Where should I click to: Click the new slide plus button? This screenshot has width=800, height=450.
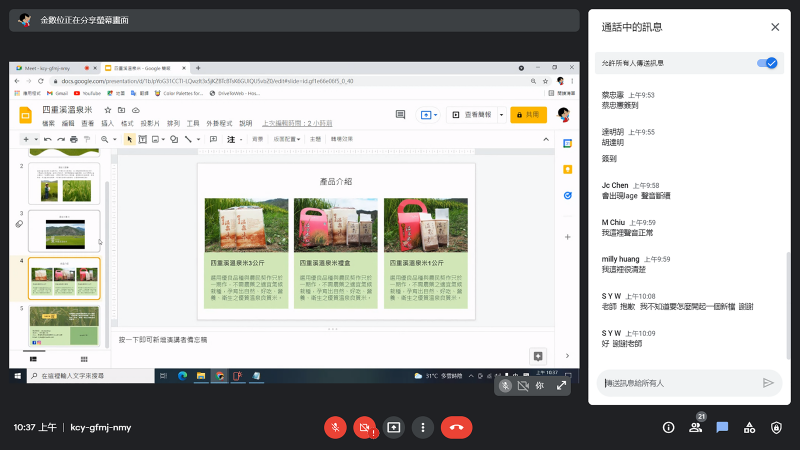pos(26,139)
